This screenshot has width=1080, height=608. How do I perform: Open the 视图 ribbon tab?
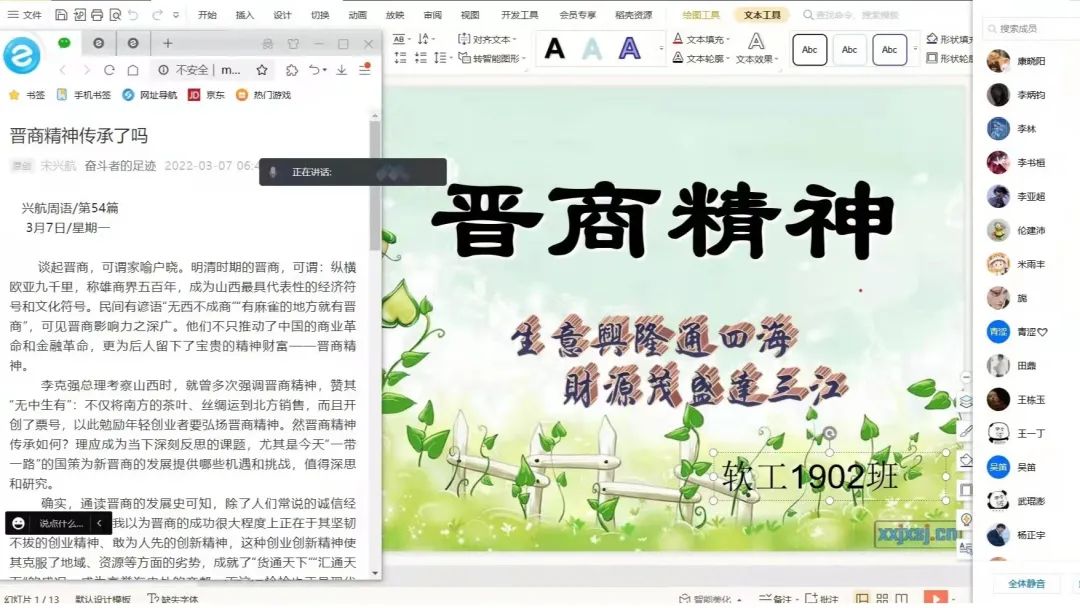(470, 14)
